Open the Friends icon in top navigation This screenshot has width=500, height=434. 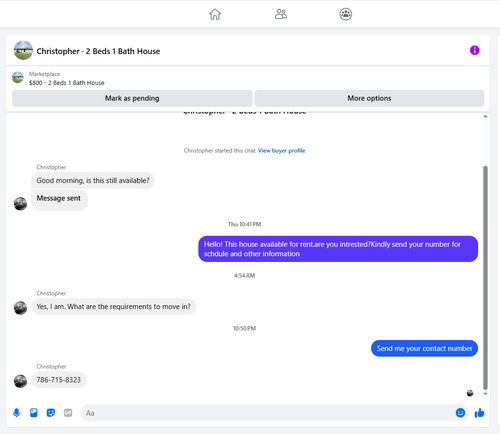tap(281, 14)
